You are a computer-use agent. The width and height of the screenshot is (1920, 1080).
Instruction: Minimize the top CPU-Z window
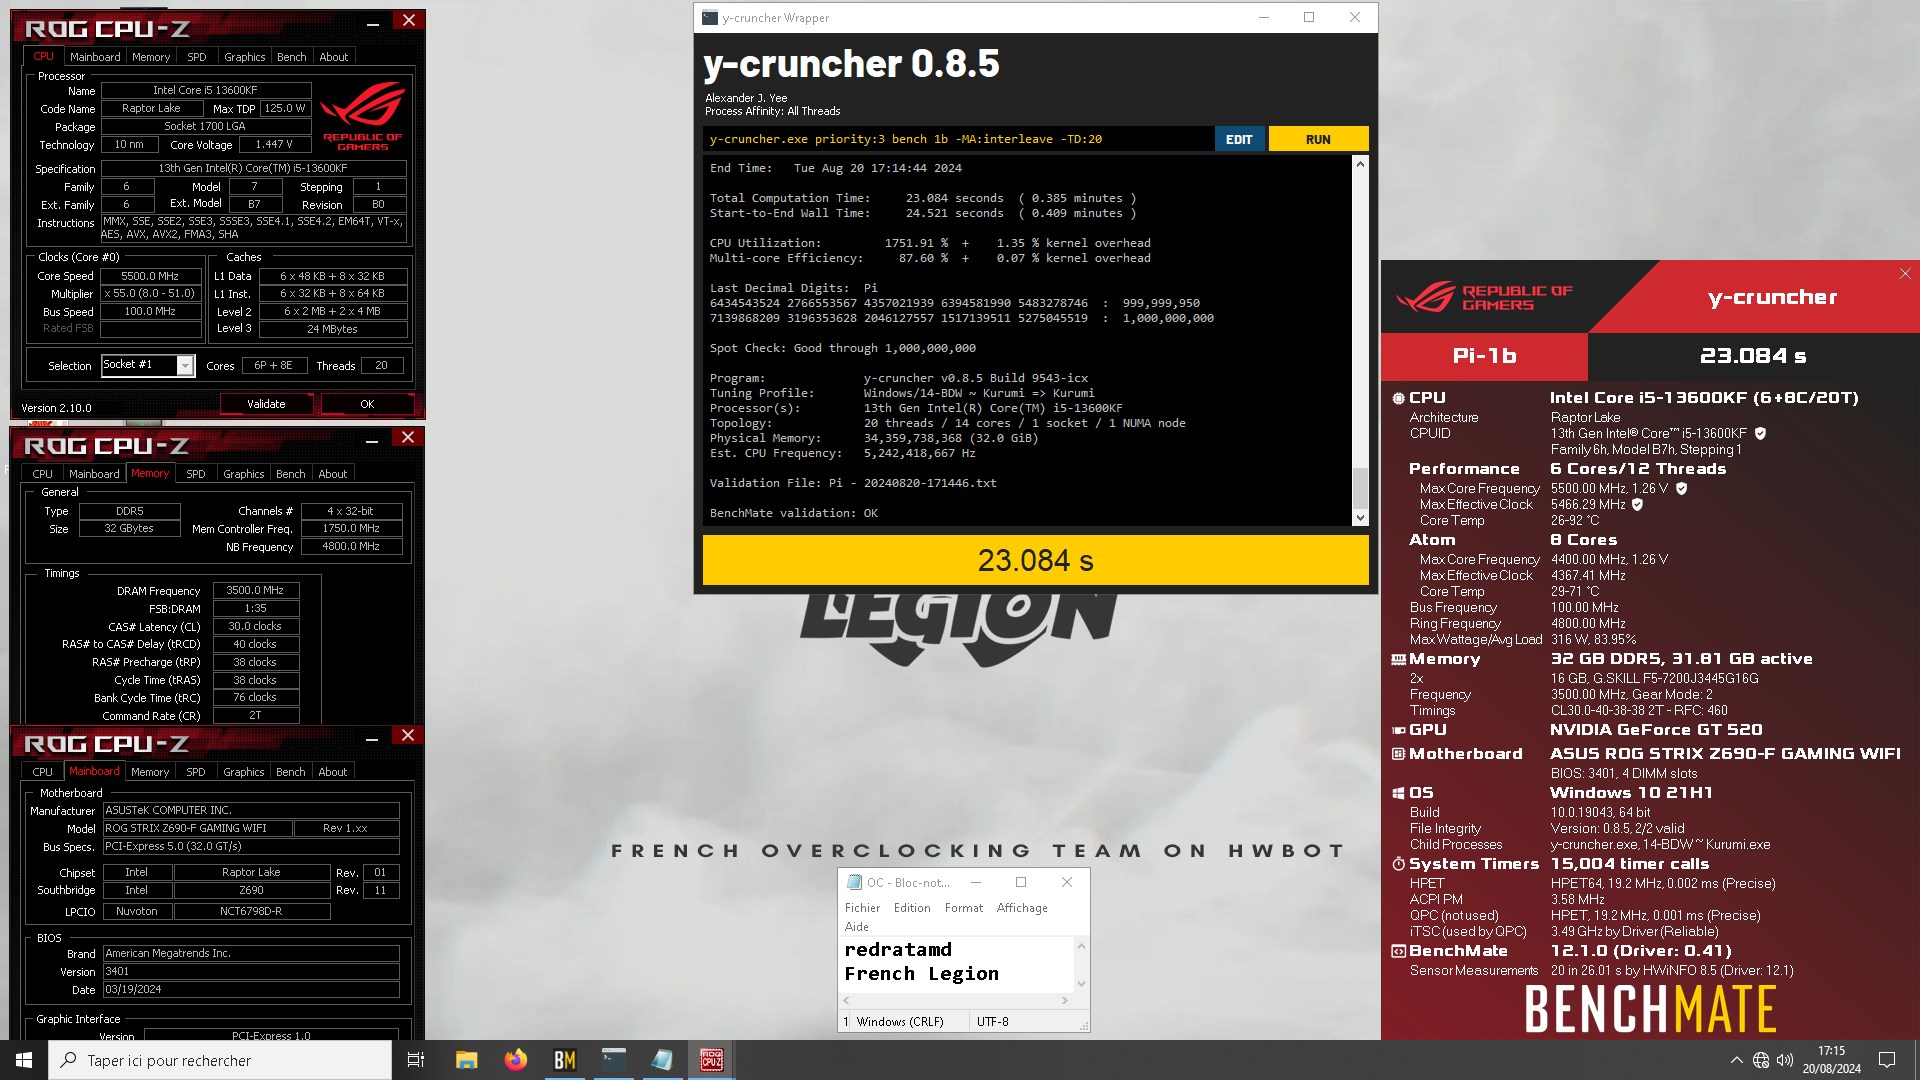click(373, 23)
